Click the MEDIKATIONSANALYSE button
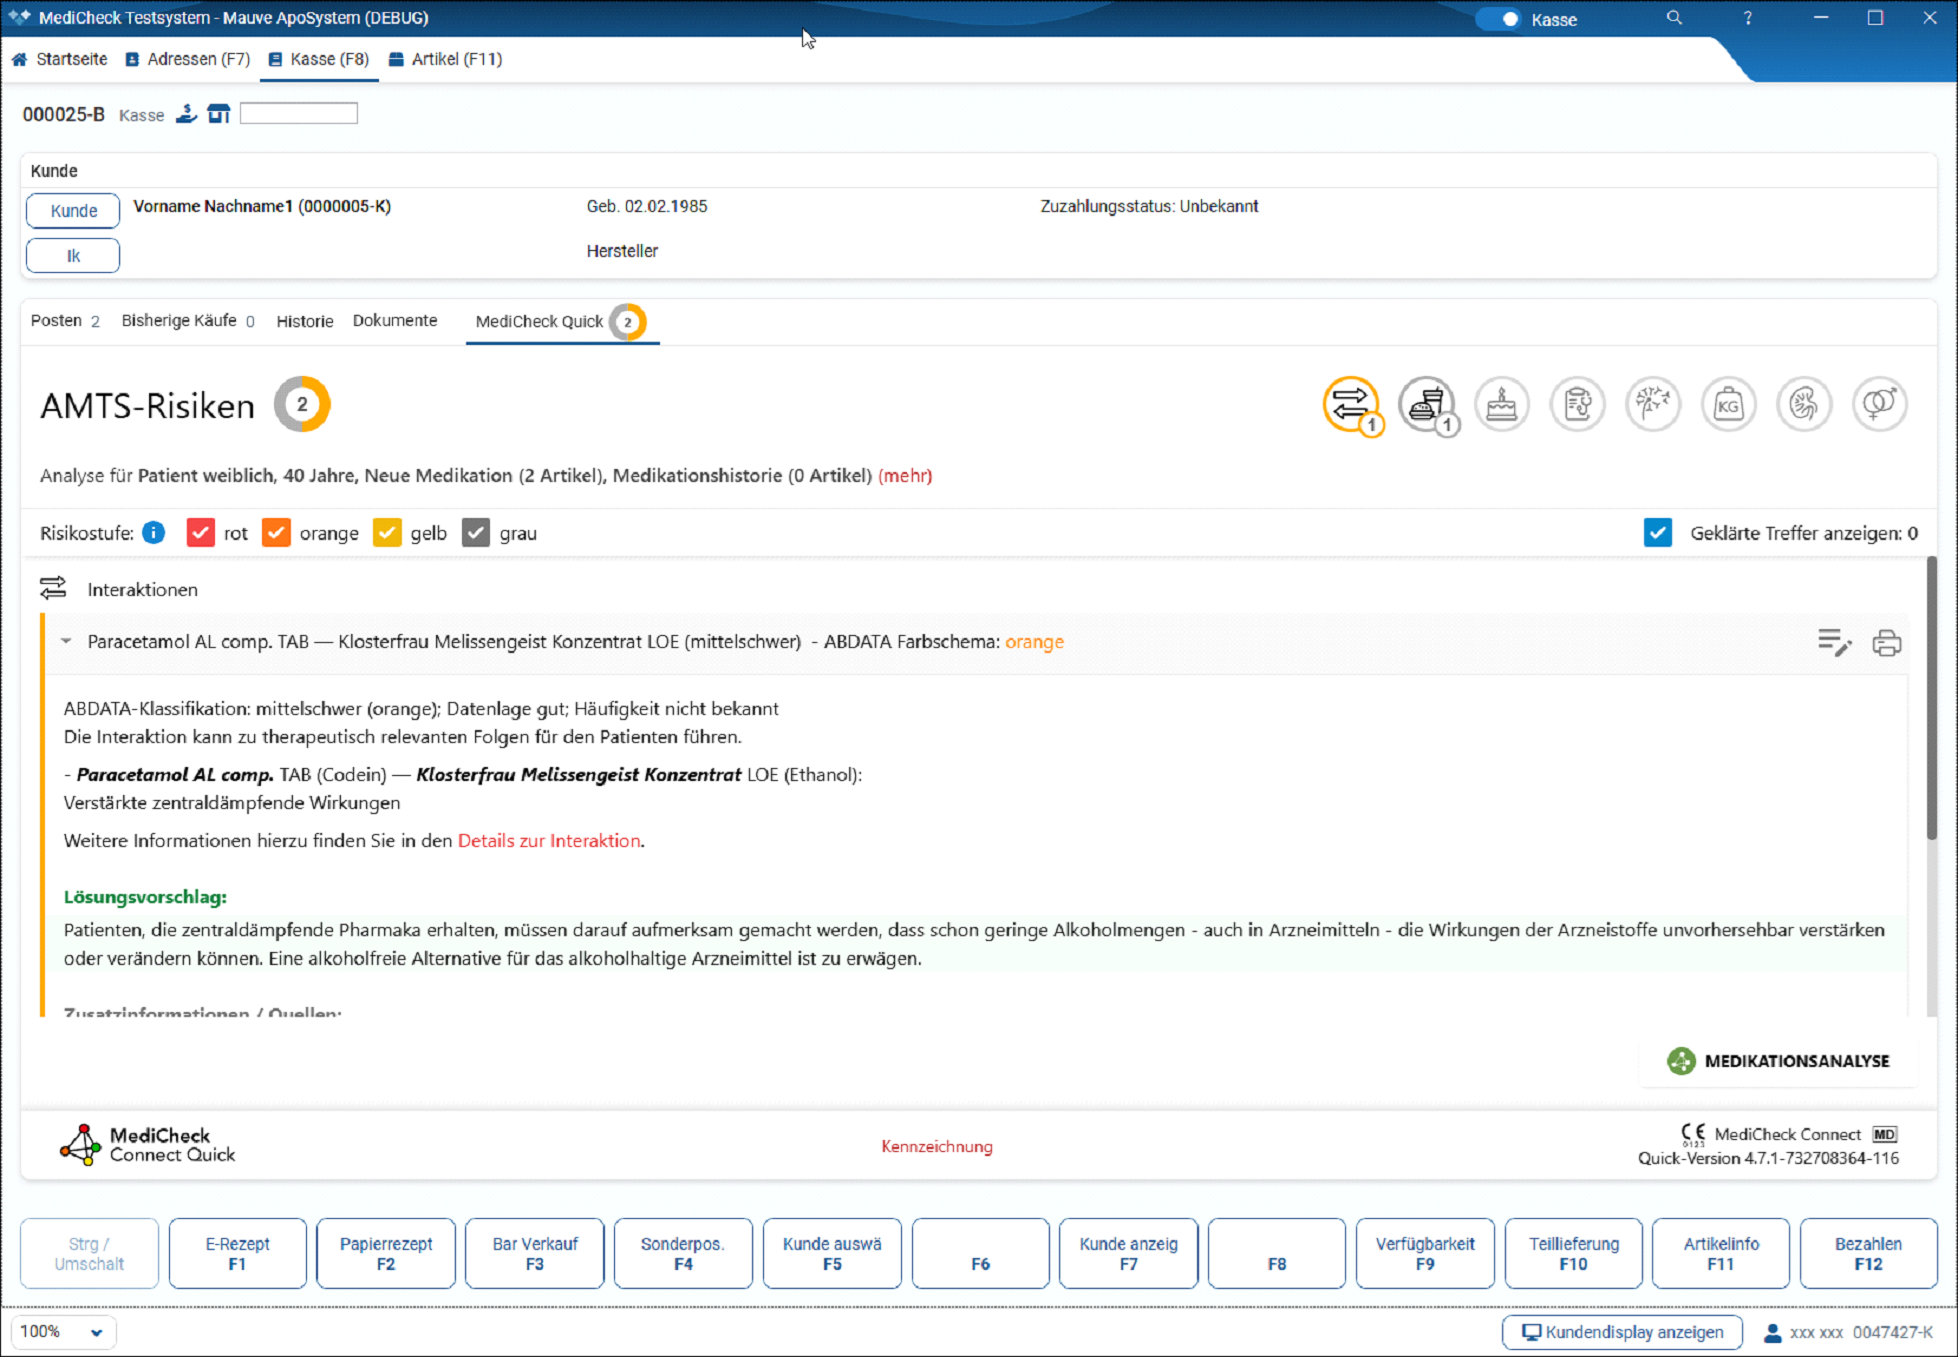Viewport: 1958px width, 1357px height. 1779,1061
